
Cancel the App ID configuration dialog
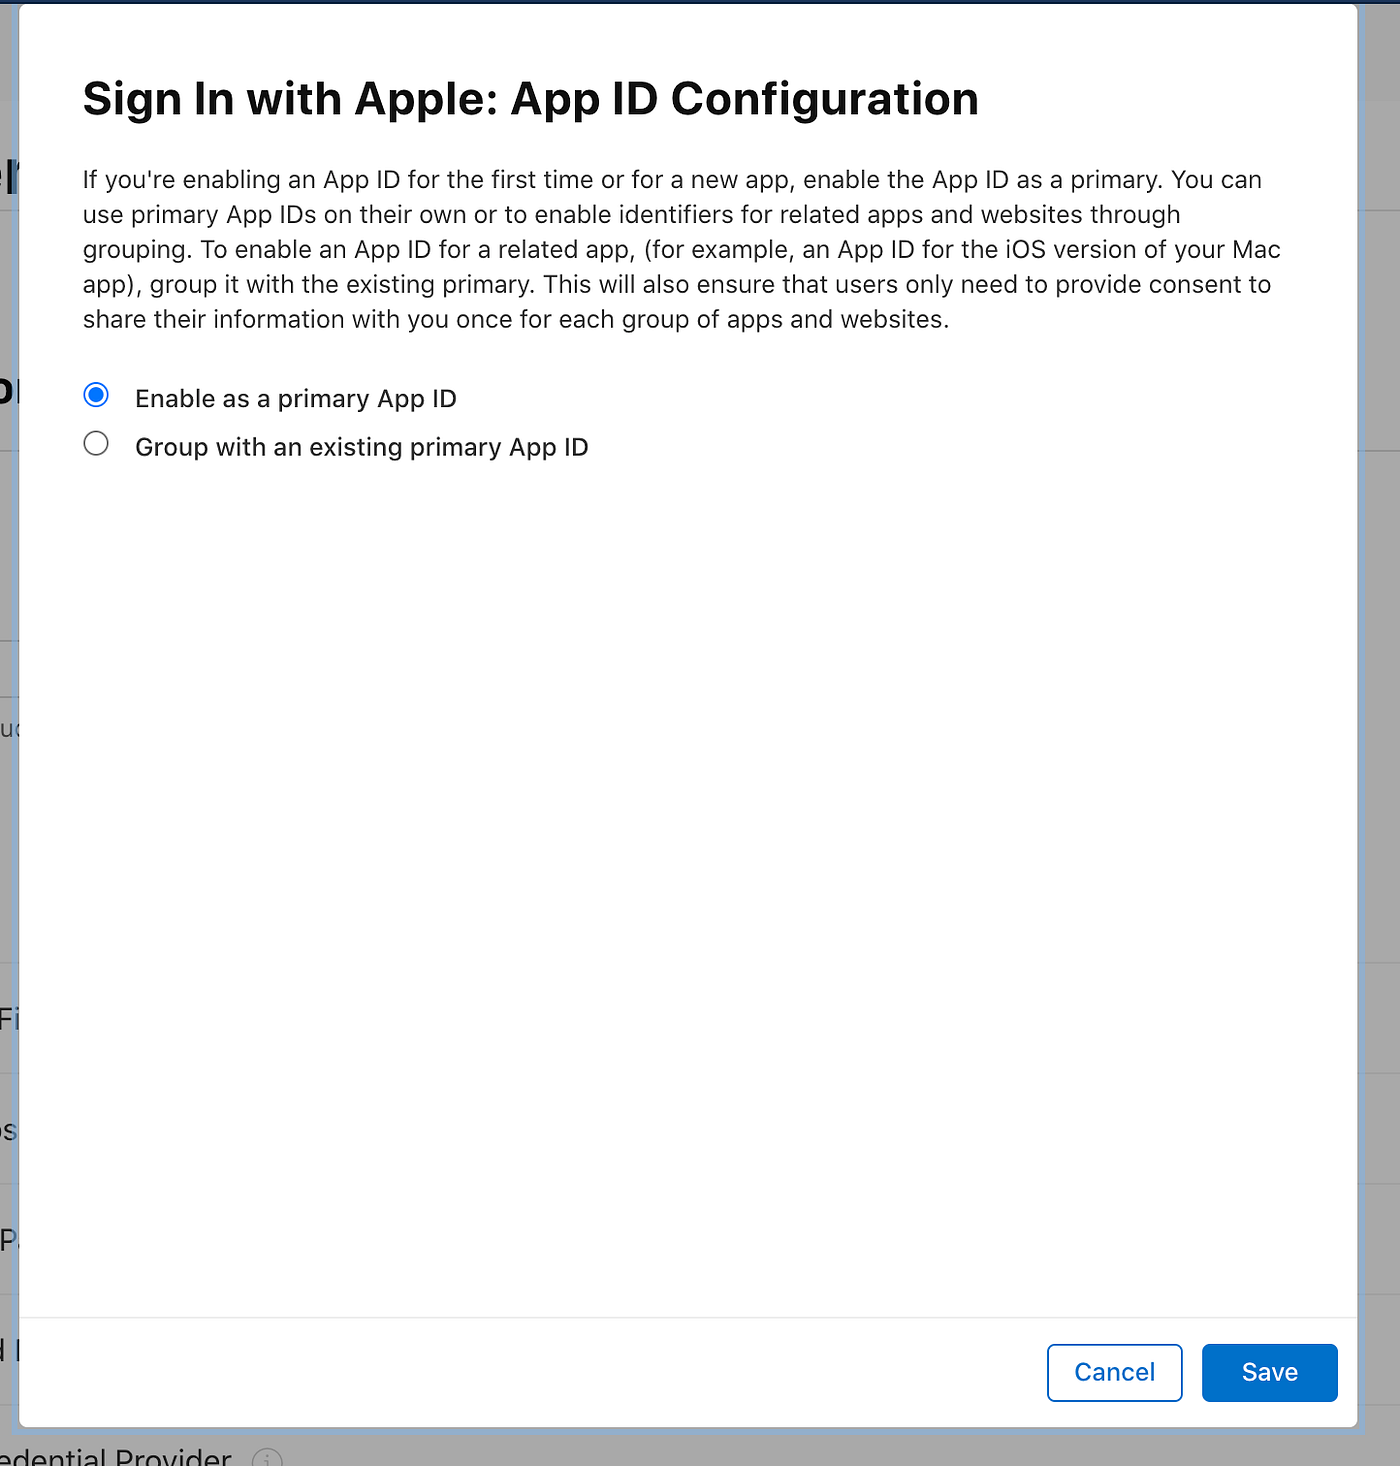[1114, 1372]
